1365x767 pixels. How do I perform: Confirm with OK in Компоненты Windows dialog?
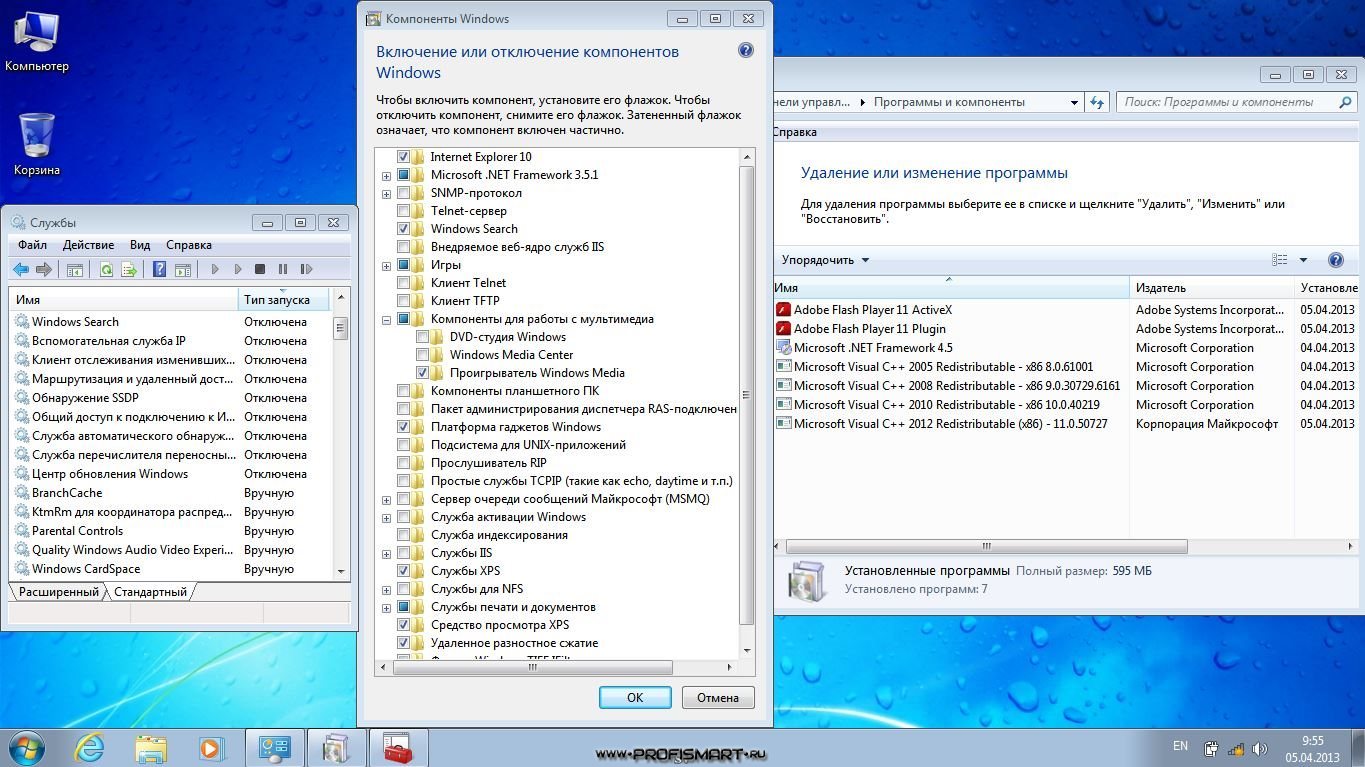point(635,698)
